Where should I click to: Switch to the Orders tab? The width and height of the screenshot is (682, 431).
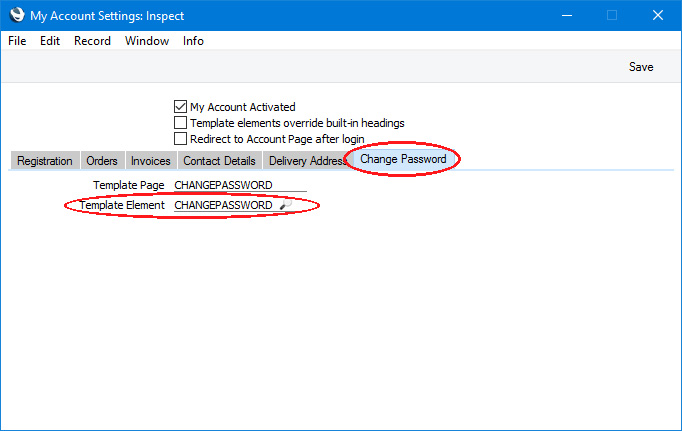point(102,161)
